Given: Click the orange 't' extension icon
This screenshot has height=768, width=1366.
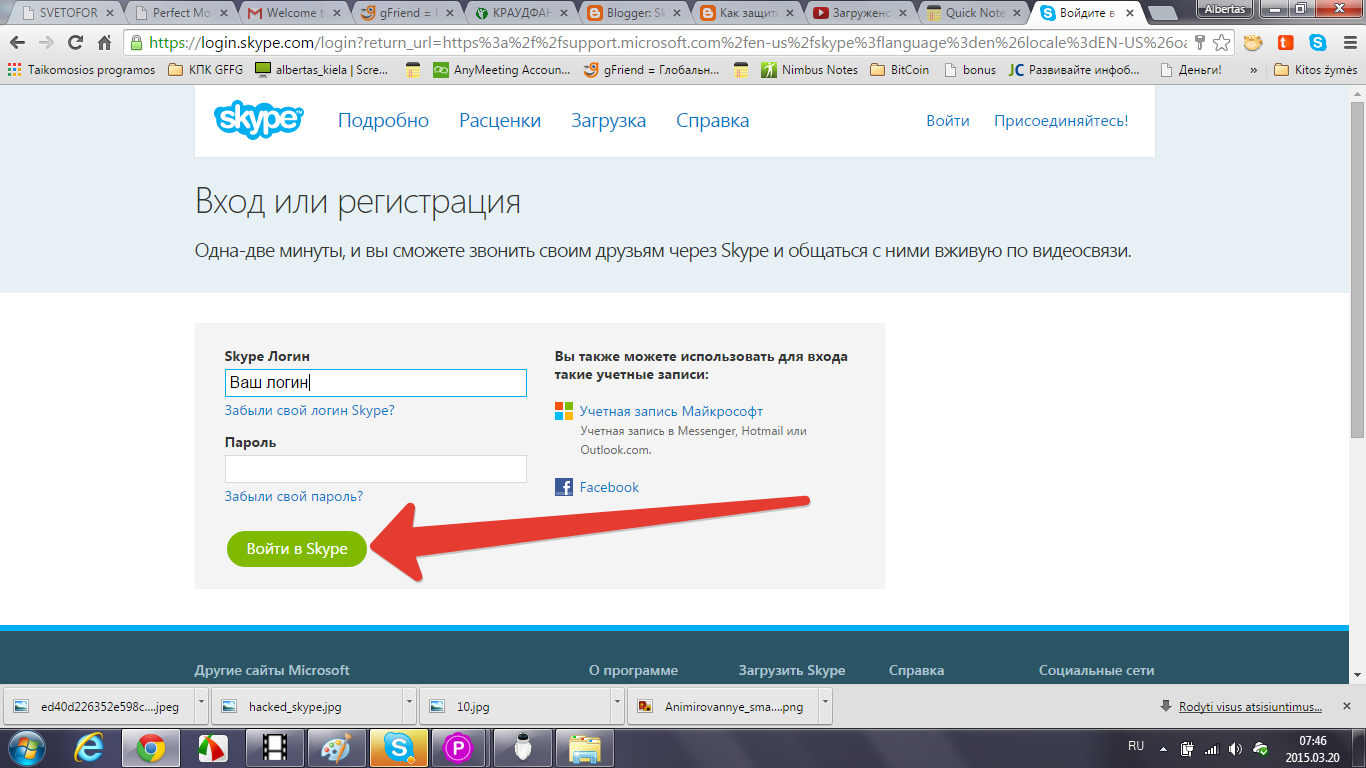Looking at the screenshot, I should point(1286,43).
